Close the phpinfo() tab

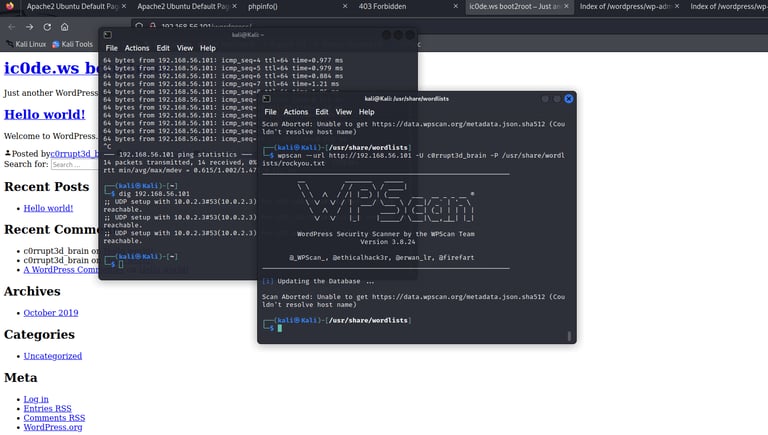(x=345, y=6)
